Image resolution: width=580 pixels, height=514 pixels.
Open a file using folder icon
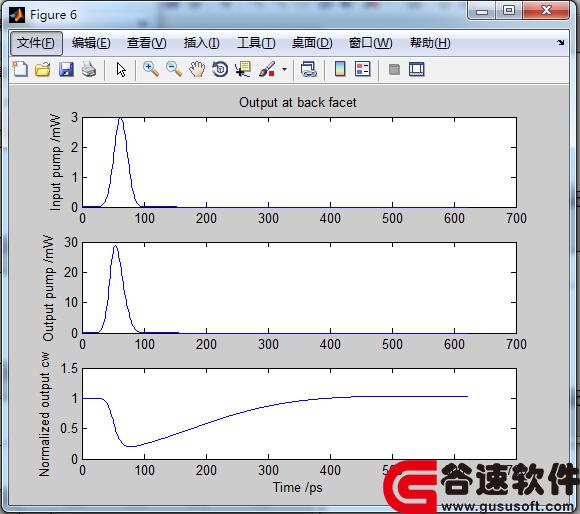click(x=43, y=69)
